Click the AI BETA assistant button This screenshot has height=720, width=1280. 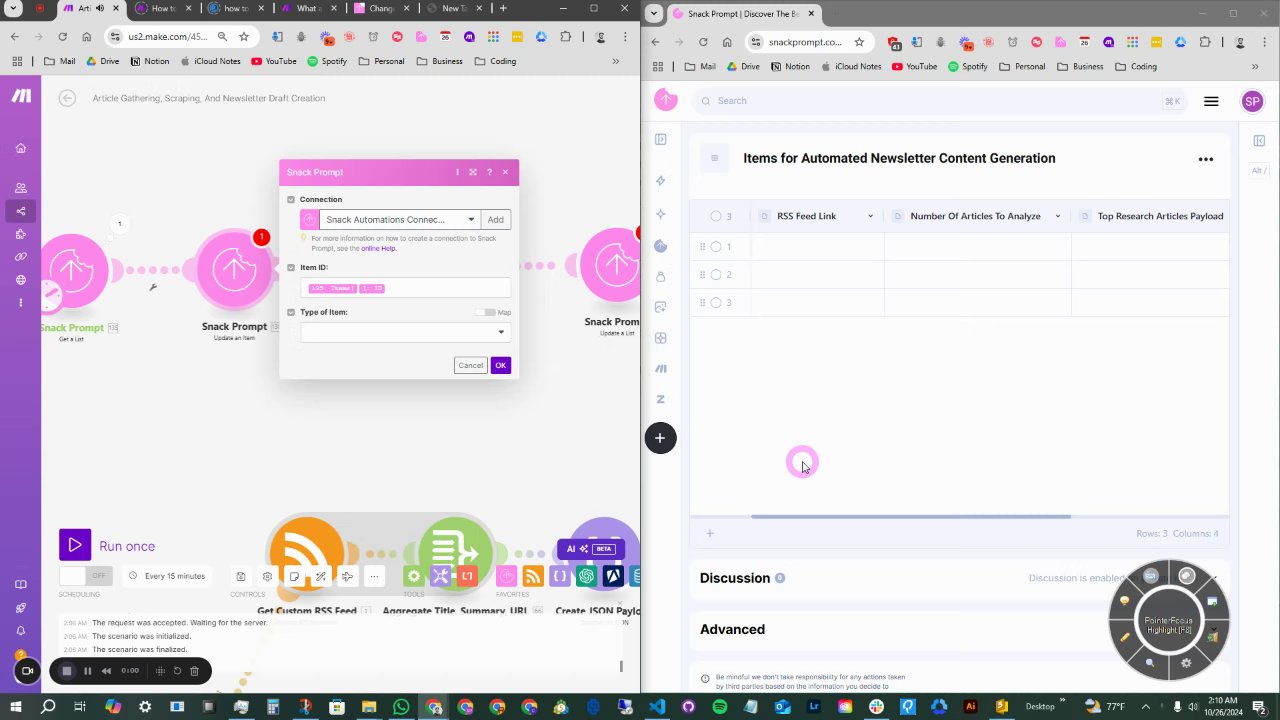(x=591, y=549)
